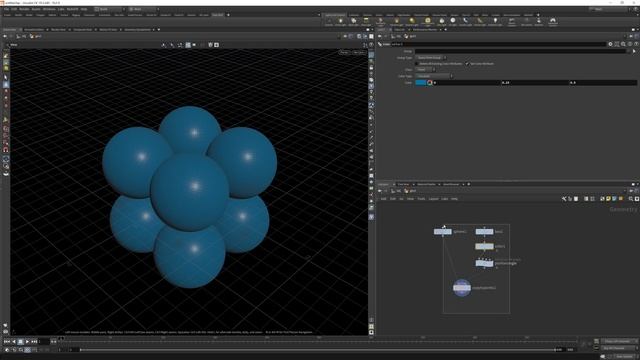Open the File menu in Houdini
Viewport: 640px width, 360px height.
pos(6,9)
